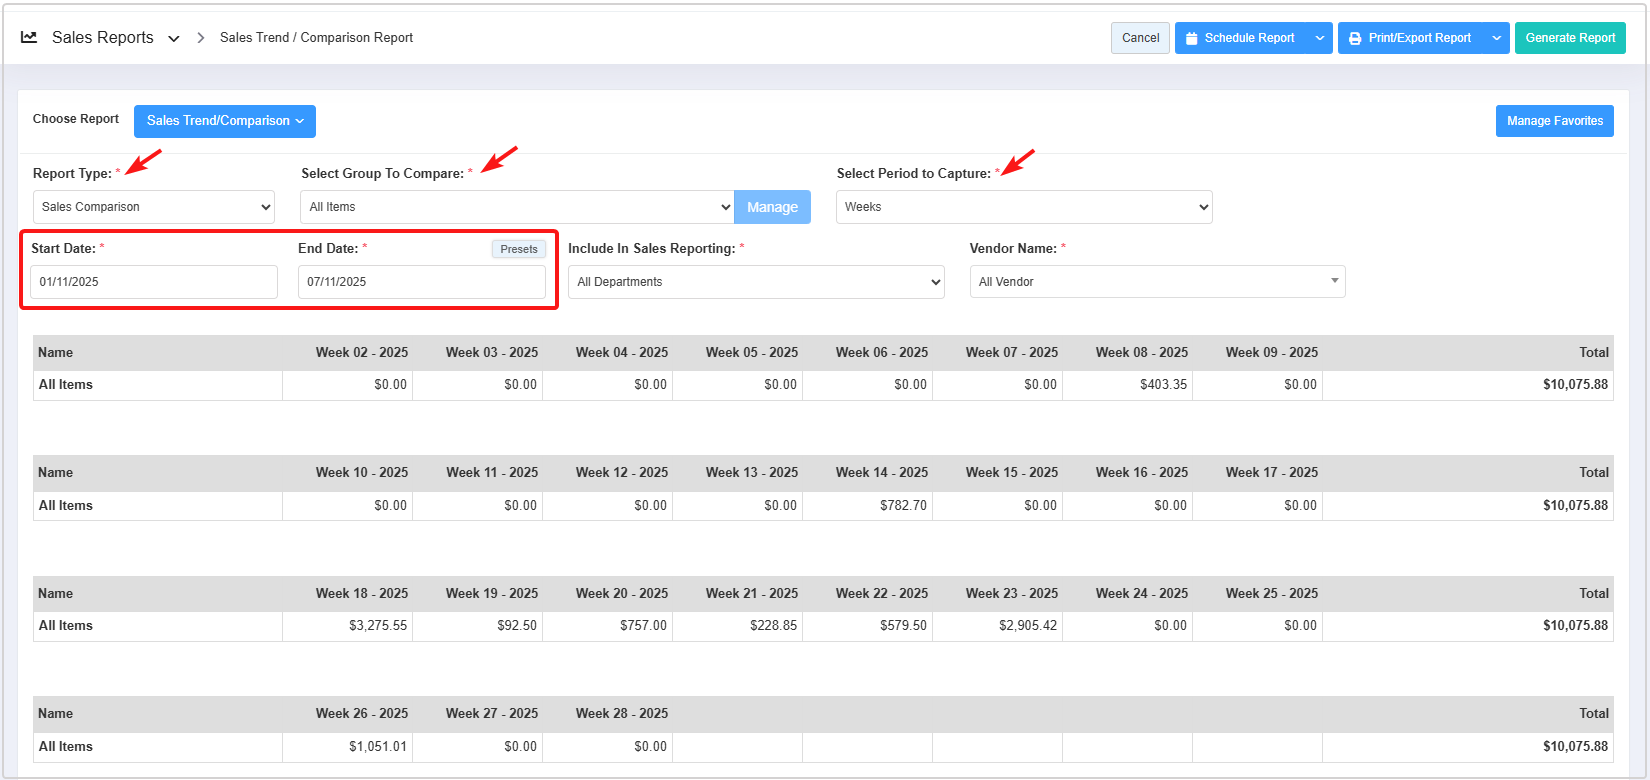
Task: Click the Schedule Report button
Action: point(1240,38)
